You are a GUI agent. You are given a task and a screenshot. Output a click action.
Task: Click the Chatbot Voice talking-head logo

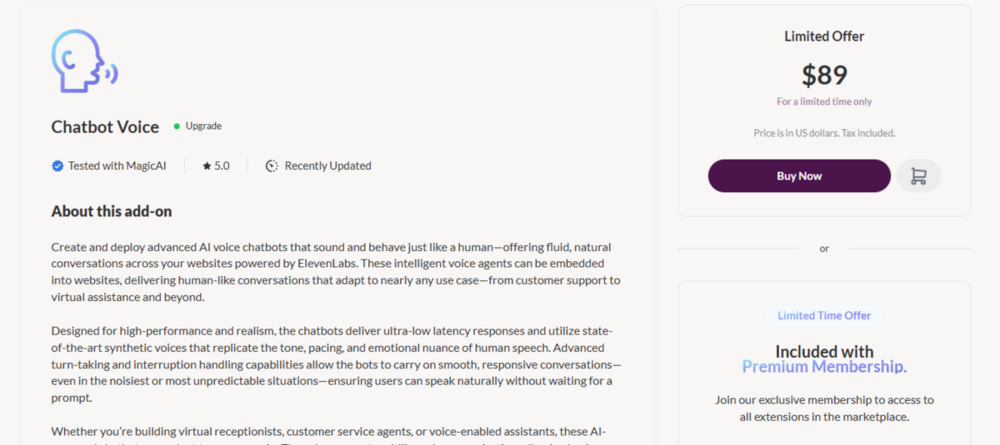pyautogui.click(x=84, y=62)
